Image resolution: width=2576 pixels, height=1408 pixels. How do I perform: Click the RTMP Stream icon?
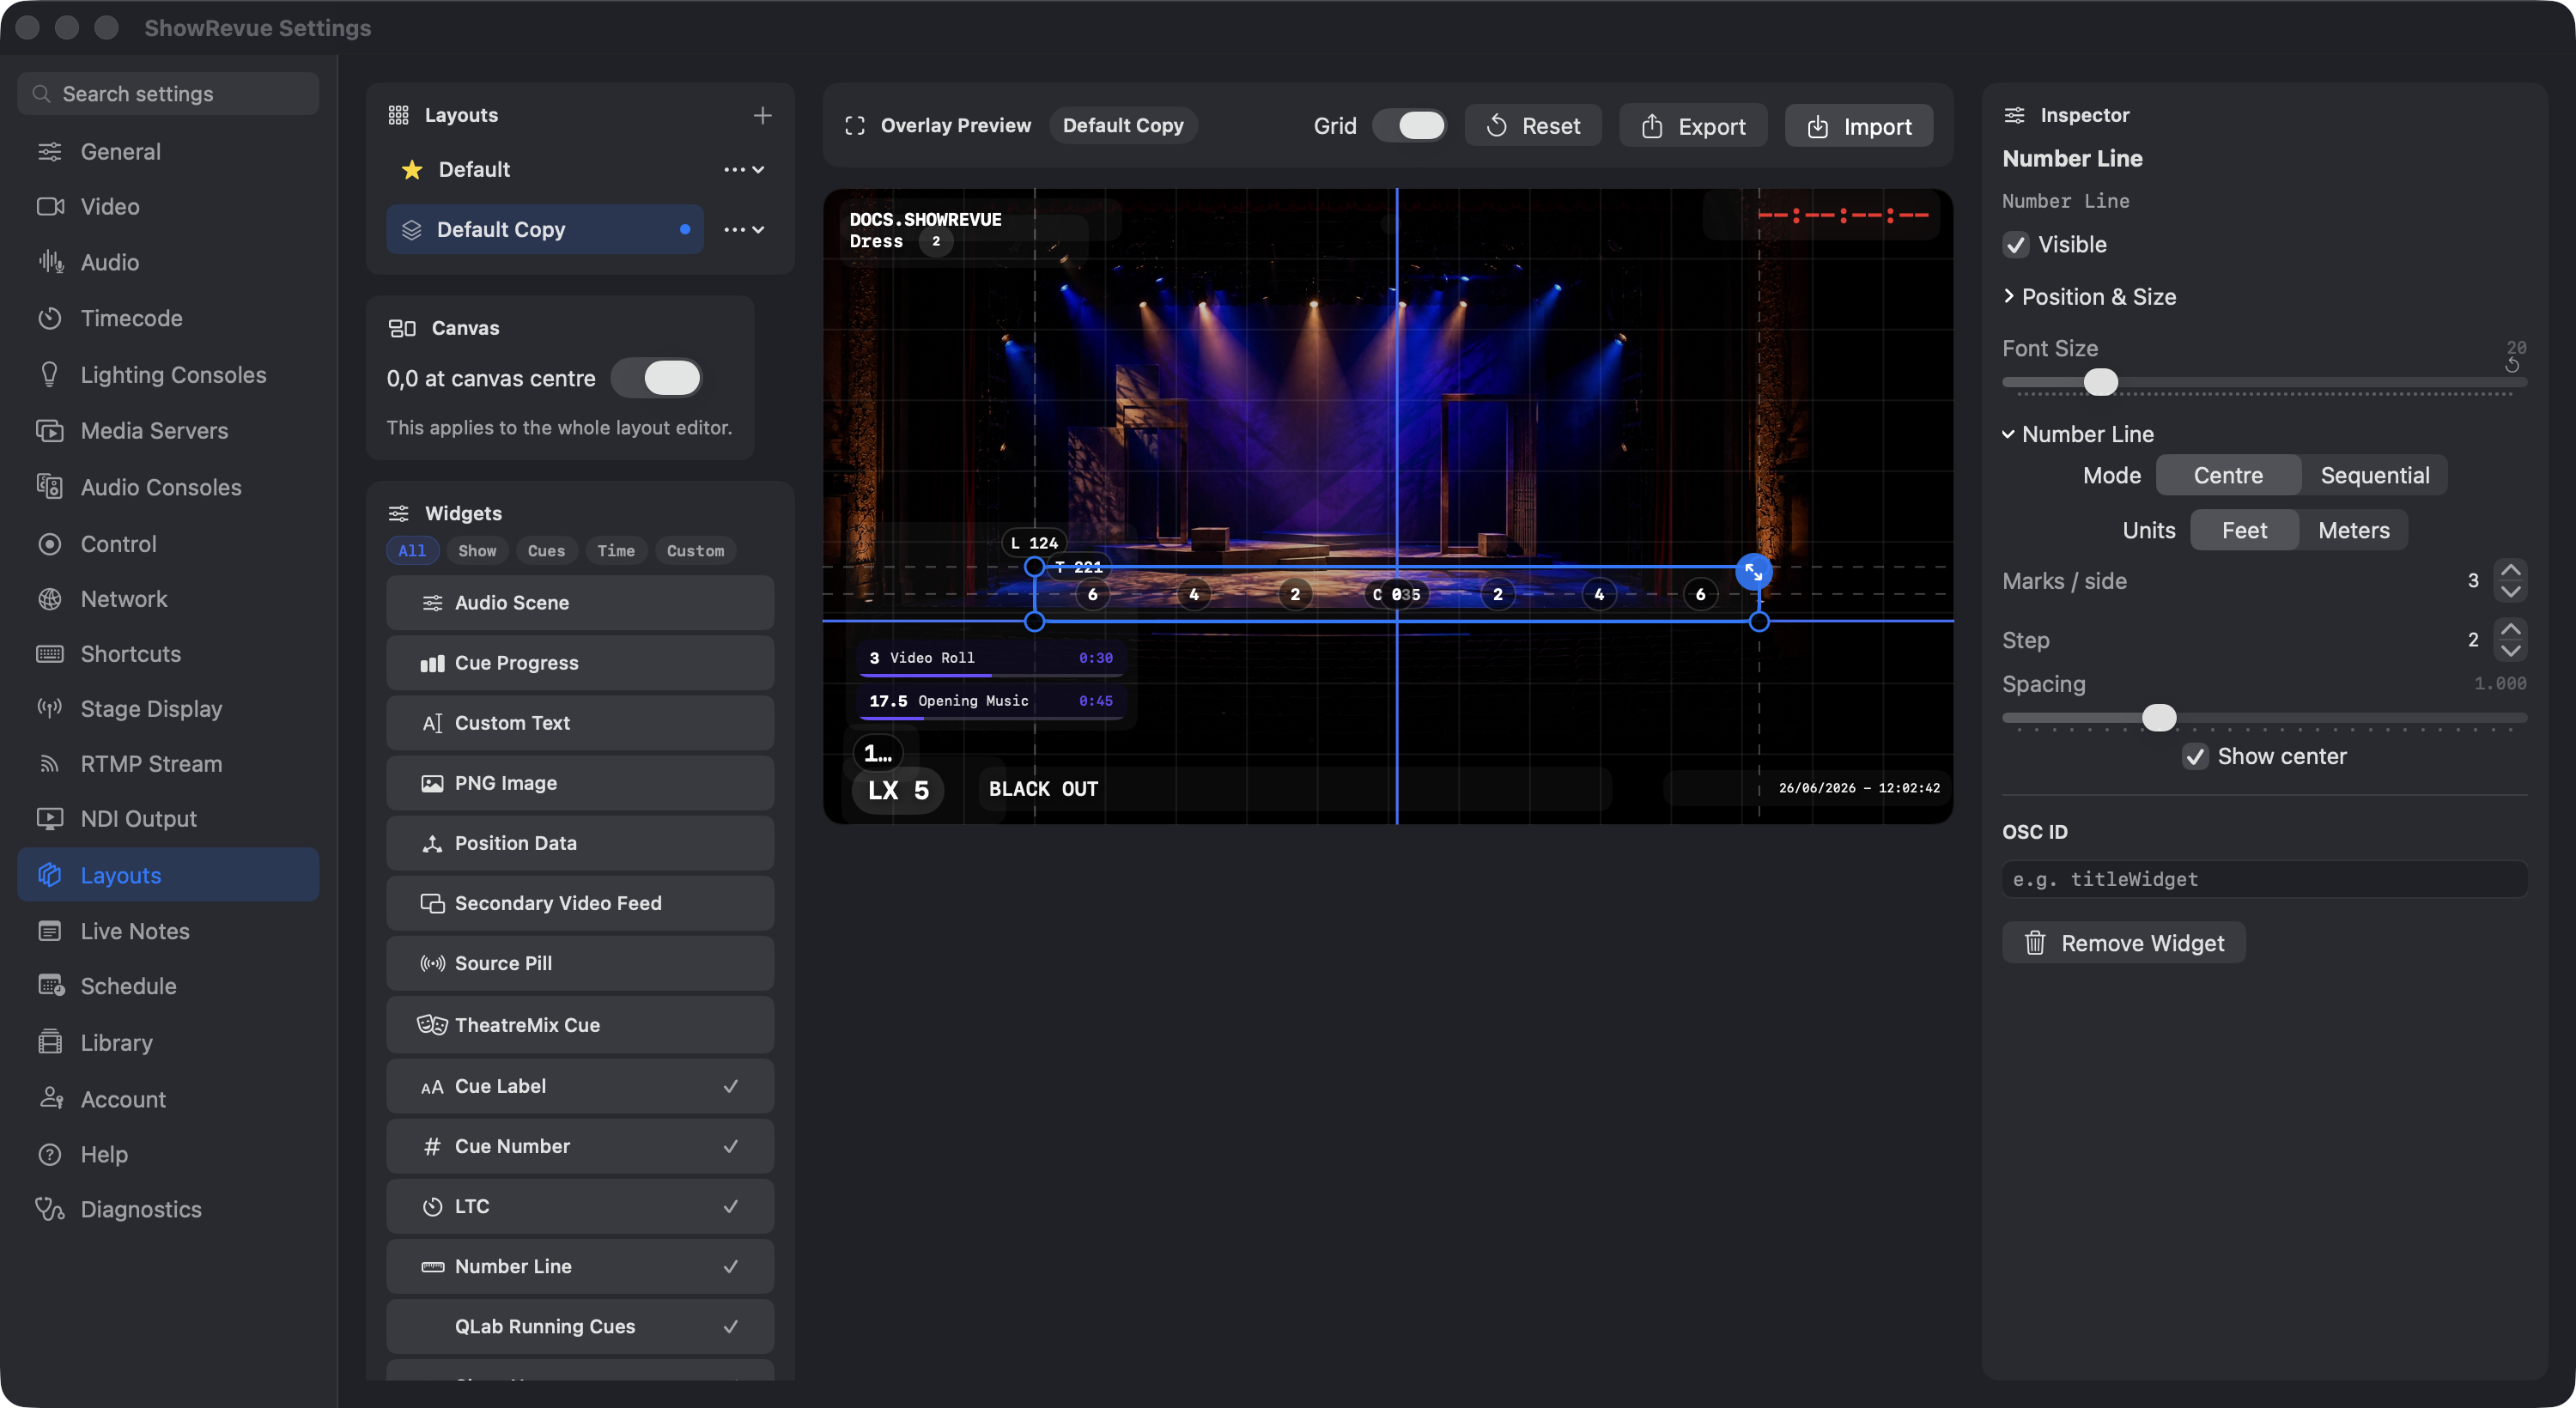pos(49,764)
